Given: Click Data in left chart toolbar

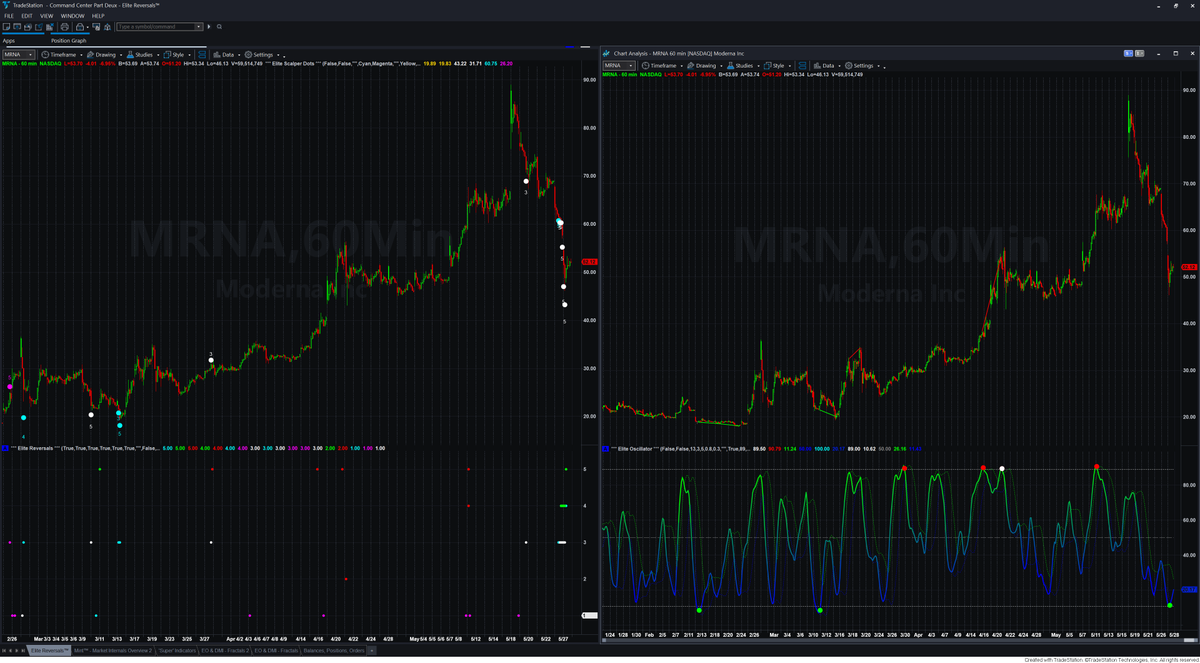Looking at the screenshot, I should [x=224, y=54].
